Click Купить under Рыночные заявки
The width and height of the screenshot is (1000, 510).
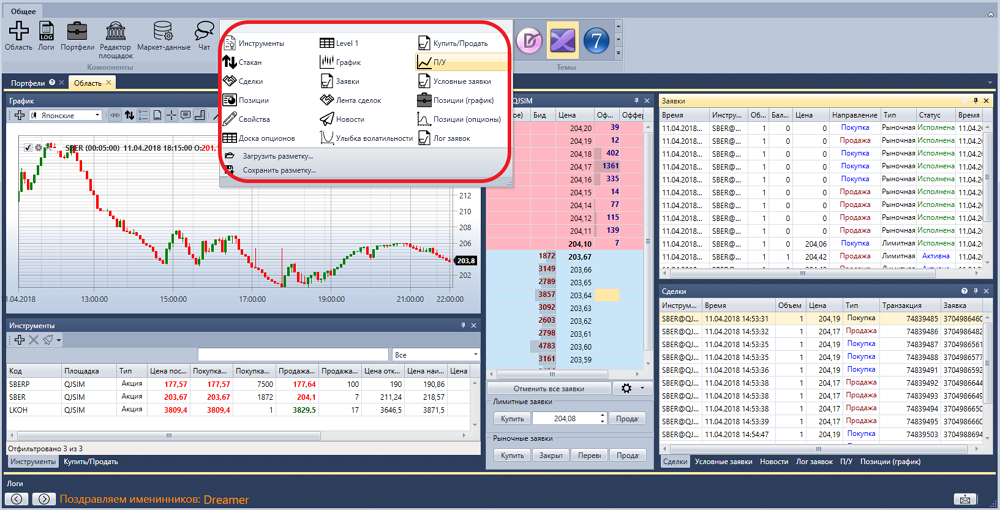[x=511, y=455]
